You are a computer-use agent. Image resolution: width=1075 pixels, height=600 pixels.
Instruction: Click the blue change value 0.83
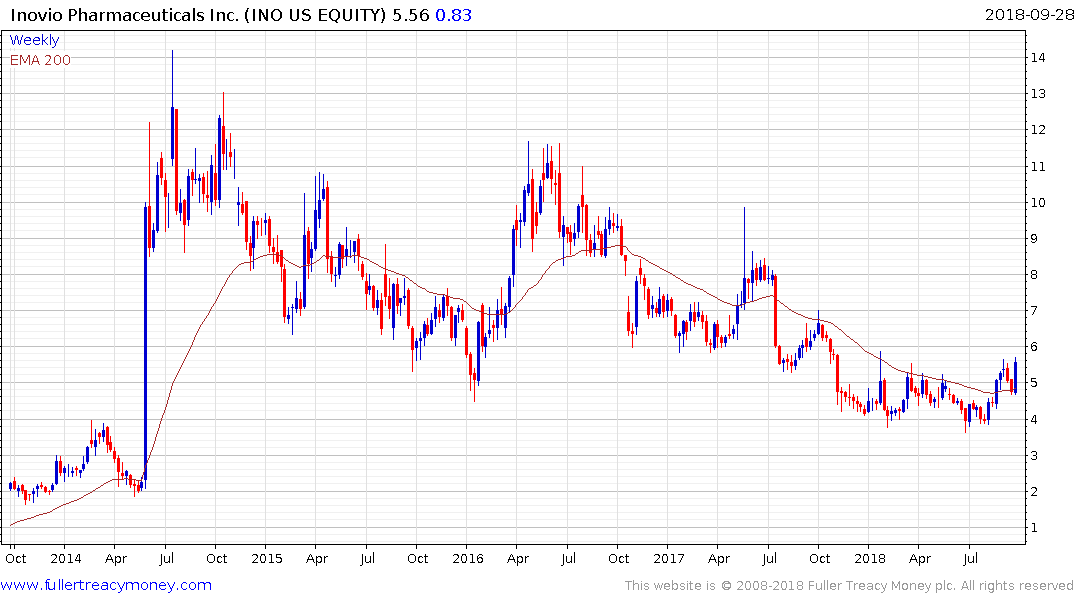point(453,15)
